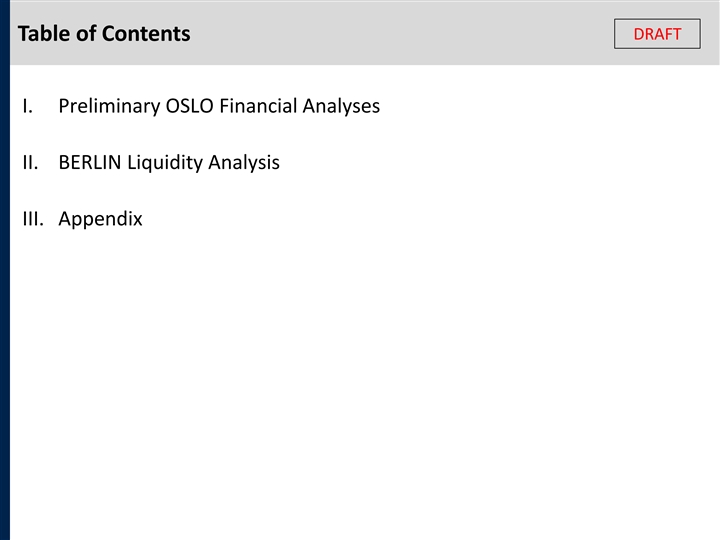Select the word BERLIN
This screenshot has height=540, width=720.
coord(90,162)
